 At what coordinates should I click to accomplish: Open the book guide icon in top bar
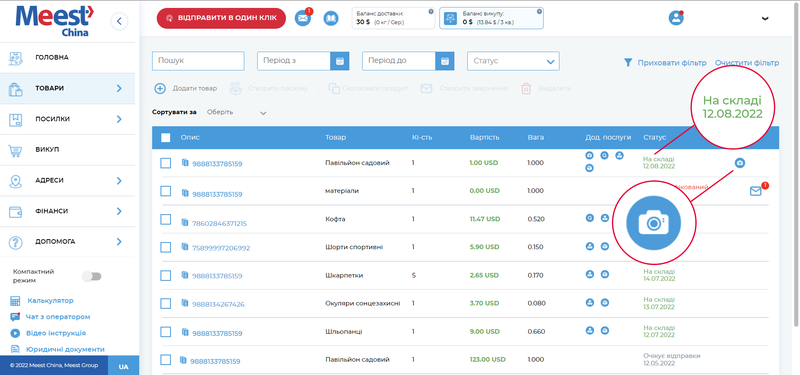point(331,19)
